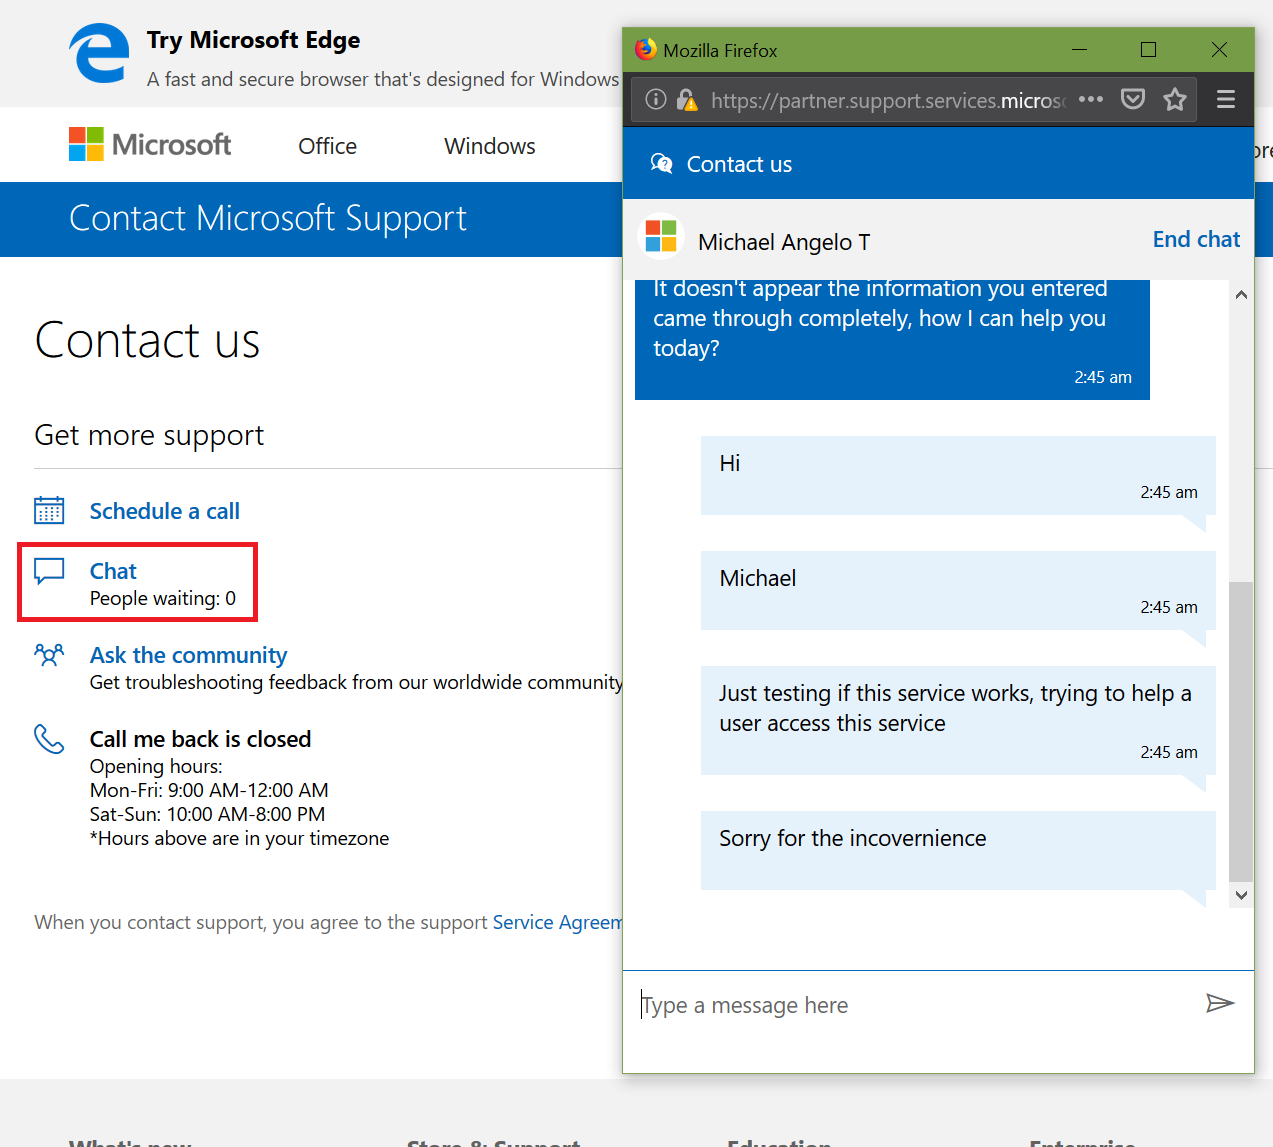The width and height of the screenshot is (1273, 1147).
Task: Click 'People waiting: 0' text
Action: [x=163, y=598]
